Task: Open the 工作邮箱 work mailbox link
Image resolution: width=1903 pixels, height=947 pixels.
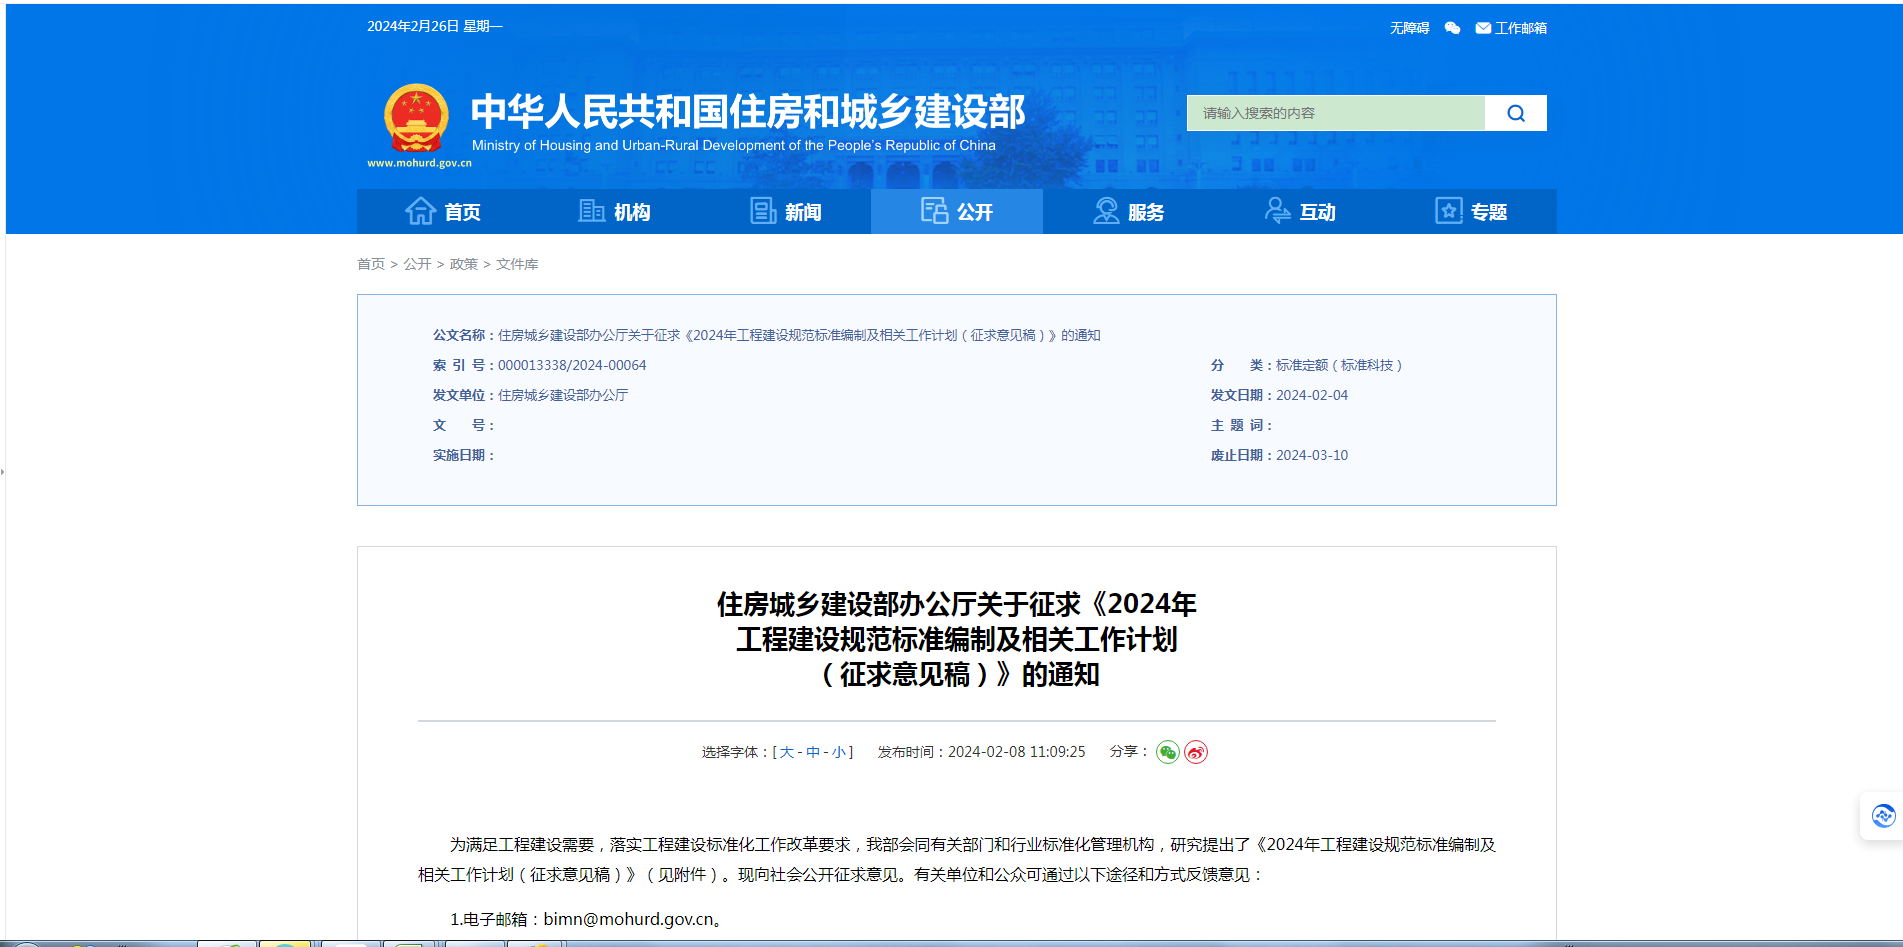Action: pos(1511,28)
